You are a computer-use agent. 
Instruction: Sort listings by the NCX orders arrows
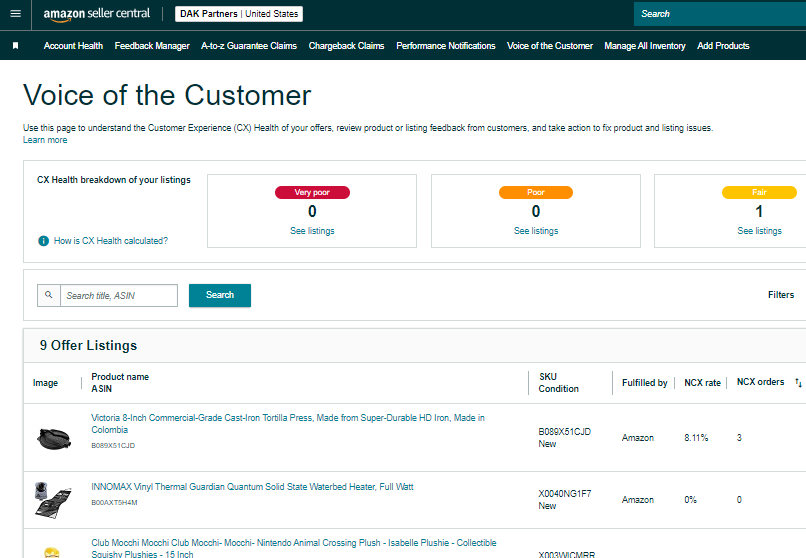pos(798,382)
